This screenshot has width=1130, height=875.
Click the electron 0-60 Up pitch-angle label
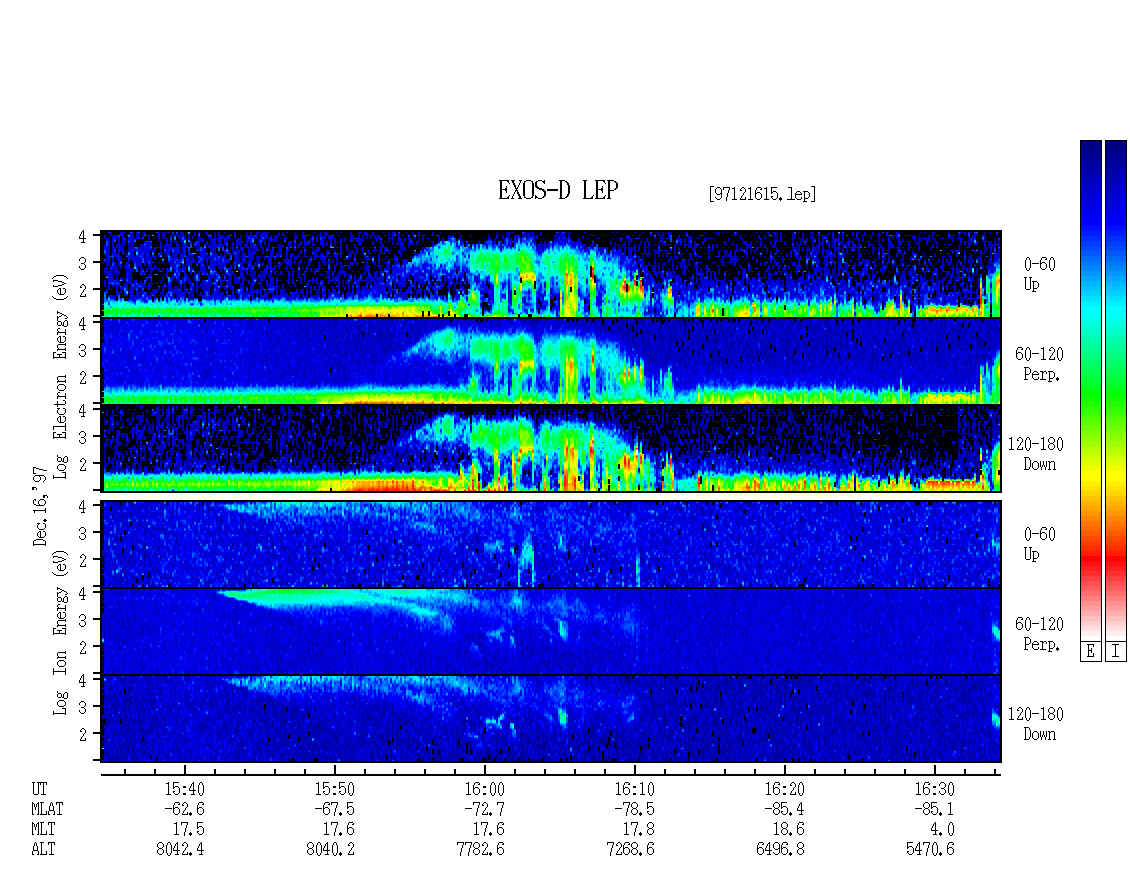1039,274
